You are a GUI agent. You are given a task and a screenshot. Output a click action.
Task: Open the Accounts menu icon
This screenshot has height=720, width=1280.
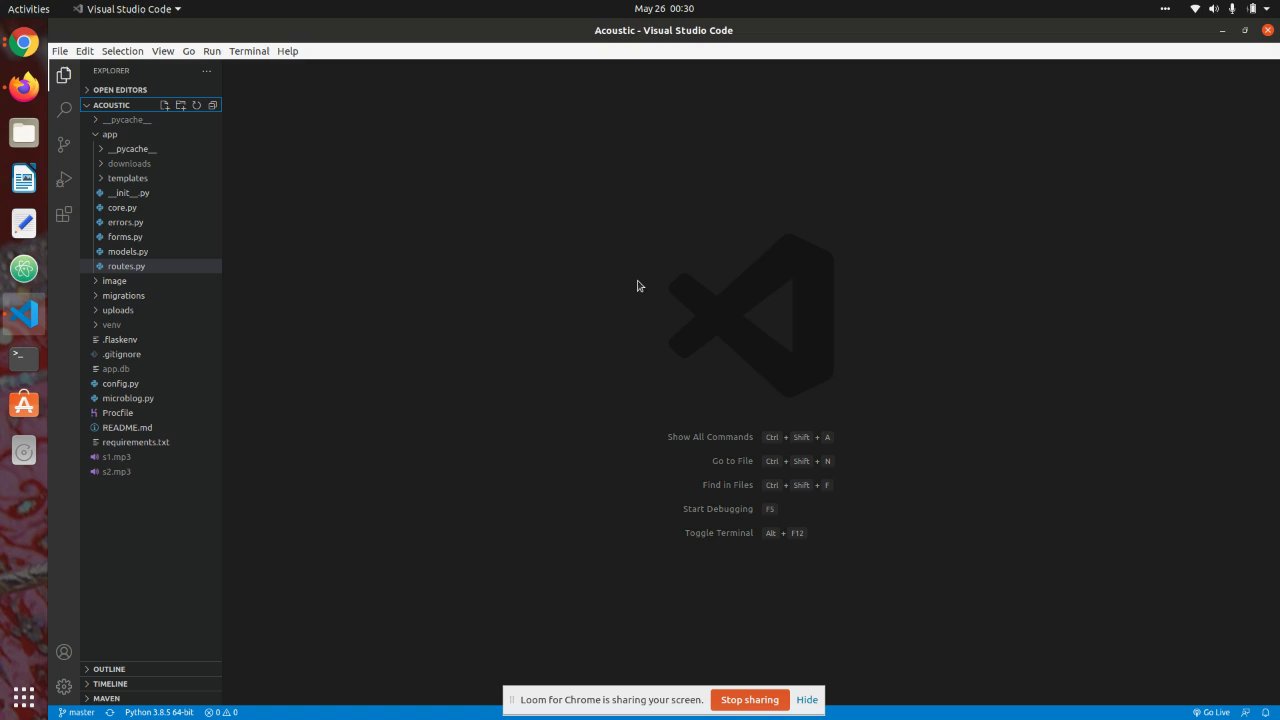click(64, 652)
